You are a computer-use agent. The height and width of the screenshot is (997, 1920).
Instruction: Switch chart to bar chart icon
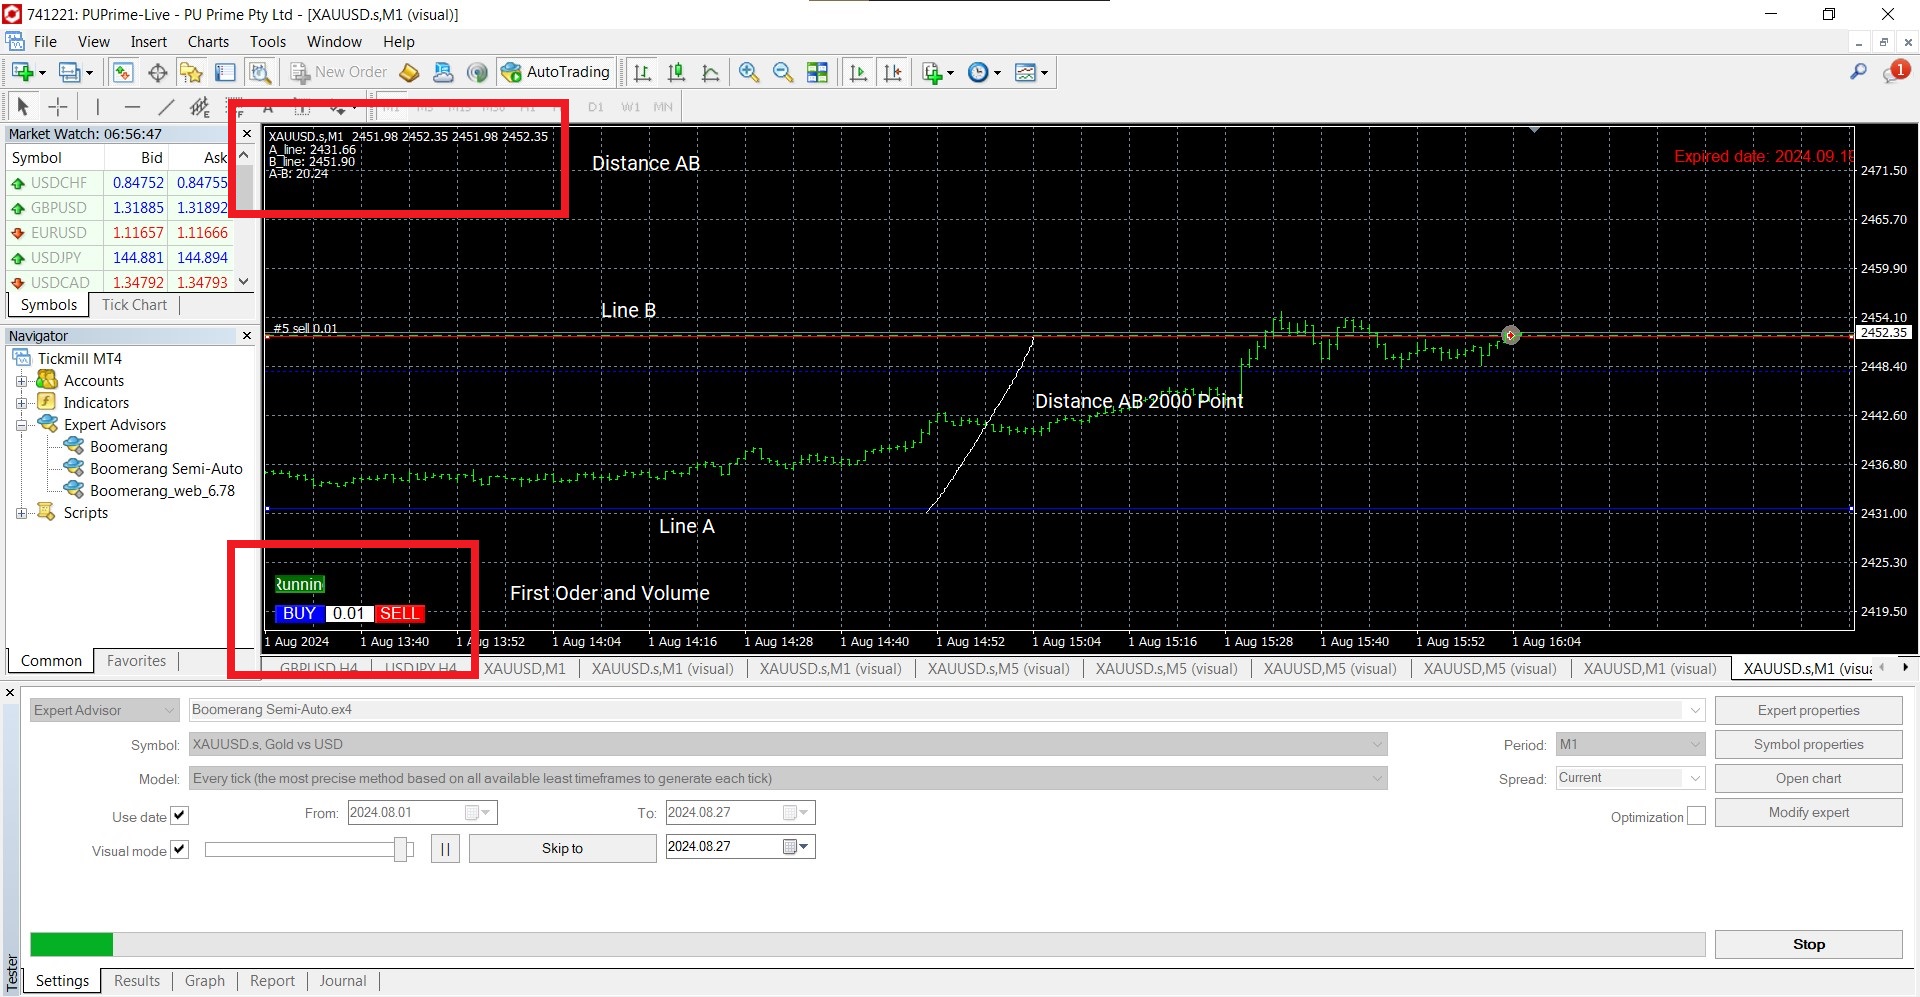[642, 72]
